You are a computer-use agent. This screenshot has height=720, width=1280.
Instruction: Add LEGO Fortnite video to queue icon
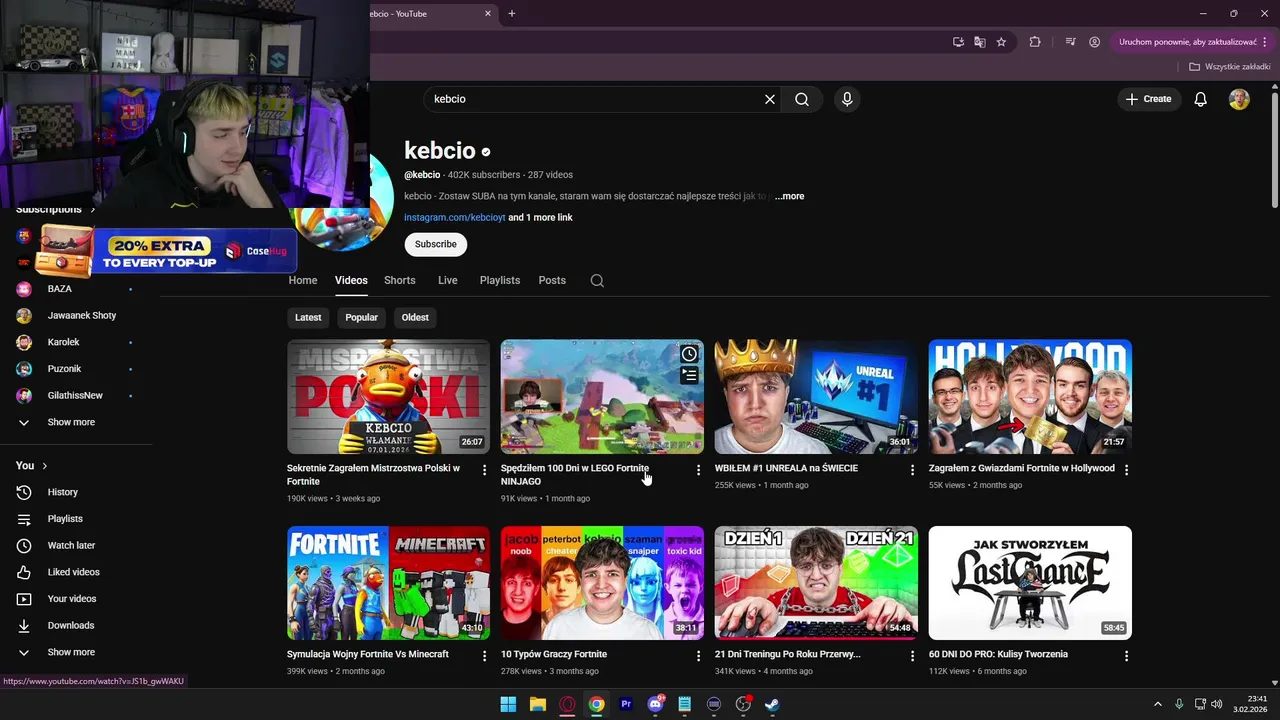689,376
